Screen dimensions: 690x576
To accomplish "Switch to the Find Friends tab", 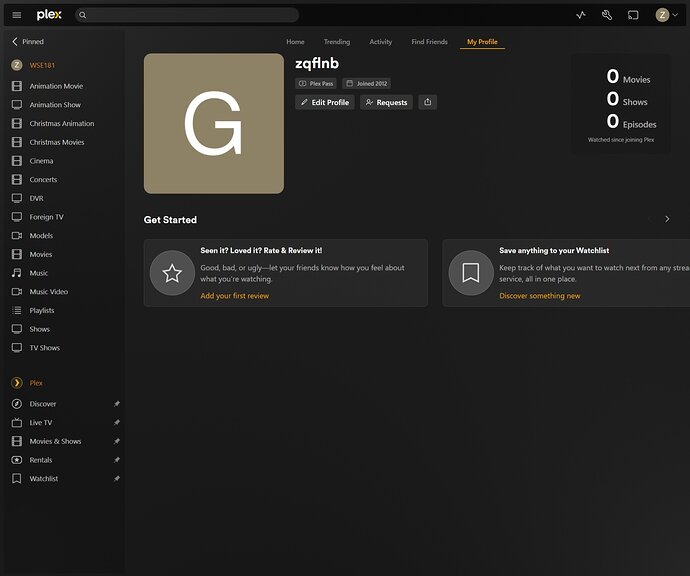I will pyautogui.click(x=429, y=42).
